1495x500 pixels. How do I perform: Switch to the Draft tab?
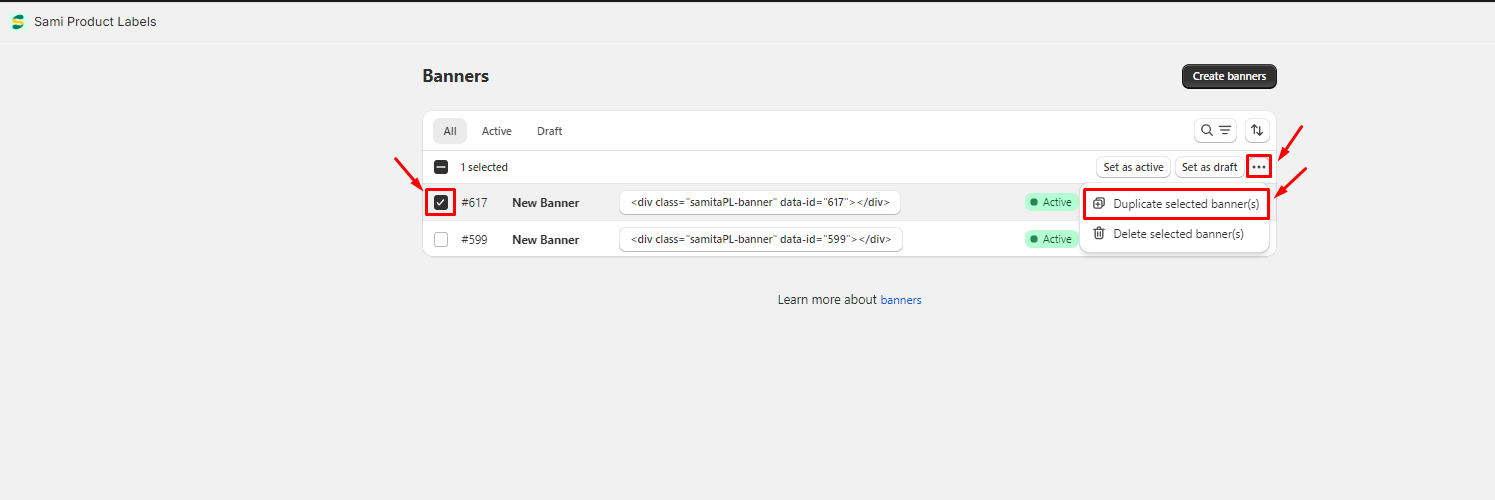pos(549,131)
